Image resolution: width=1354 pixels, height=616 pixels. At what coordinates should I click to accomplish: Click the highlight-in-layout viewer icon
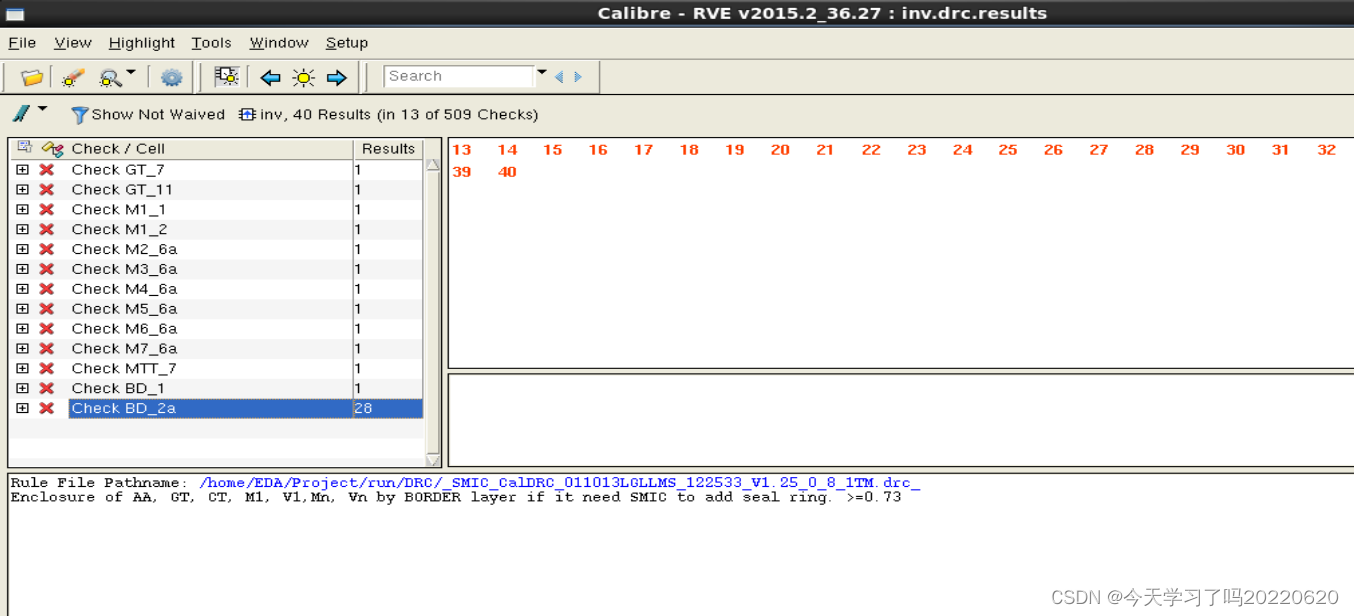[227, 76]
